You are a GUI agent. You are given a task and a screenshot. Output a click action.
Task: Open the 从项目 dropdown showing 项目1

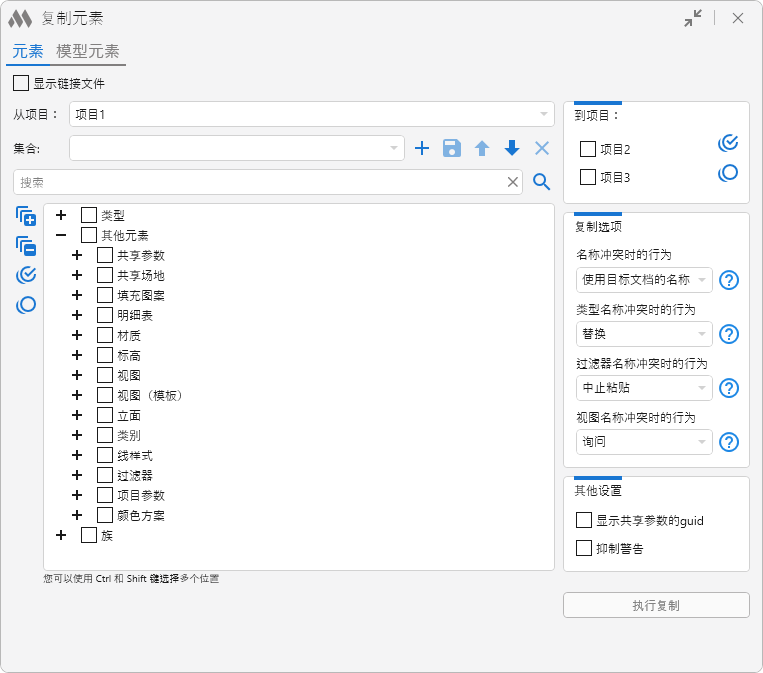311,114
